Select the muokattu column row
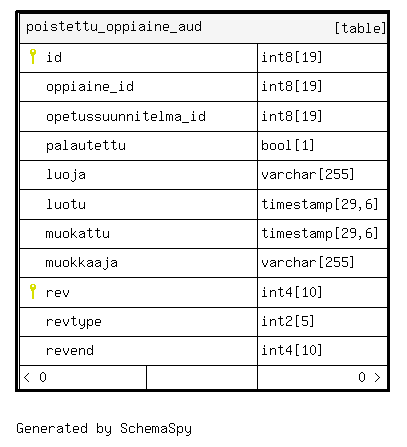Viewport: 407px width, 447px height. pyautogui.click(x=203, y=234)
